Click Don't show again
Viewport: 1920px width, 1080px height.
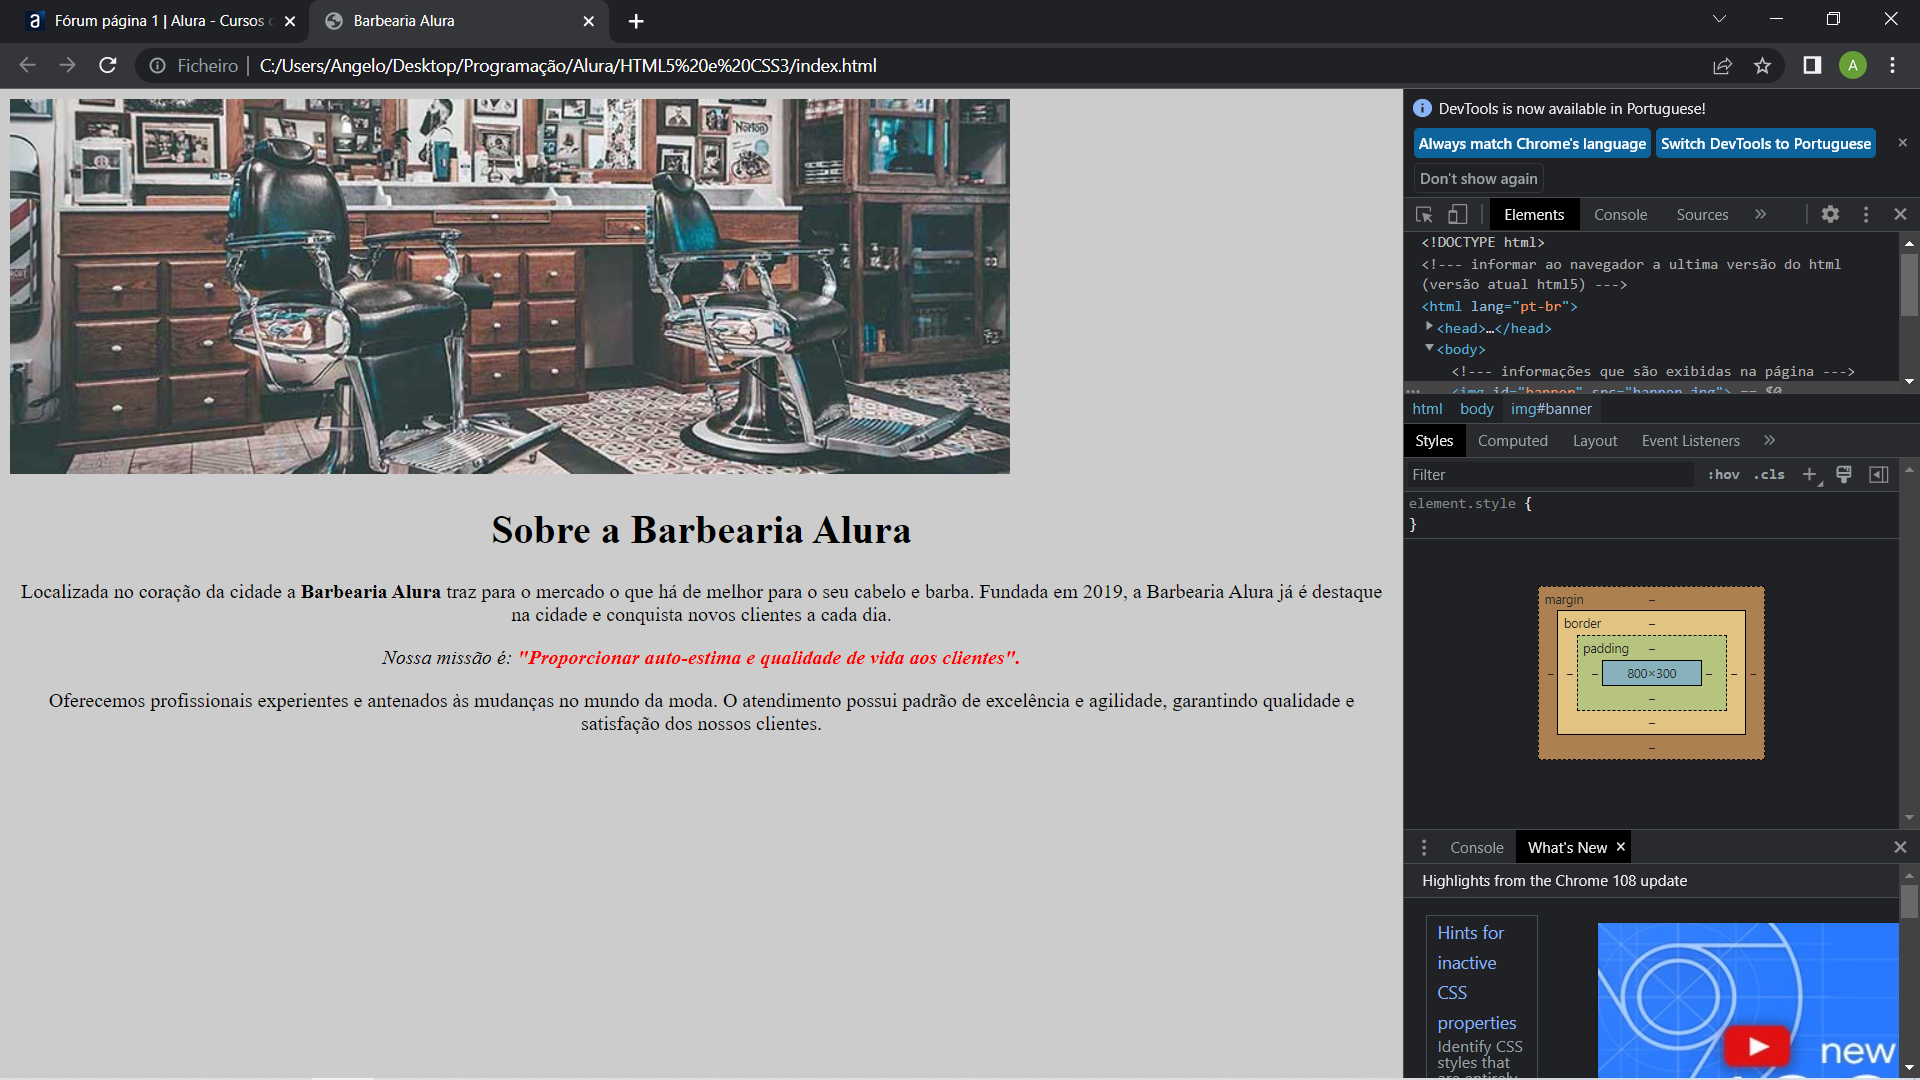[1478, 179]
